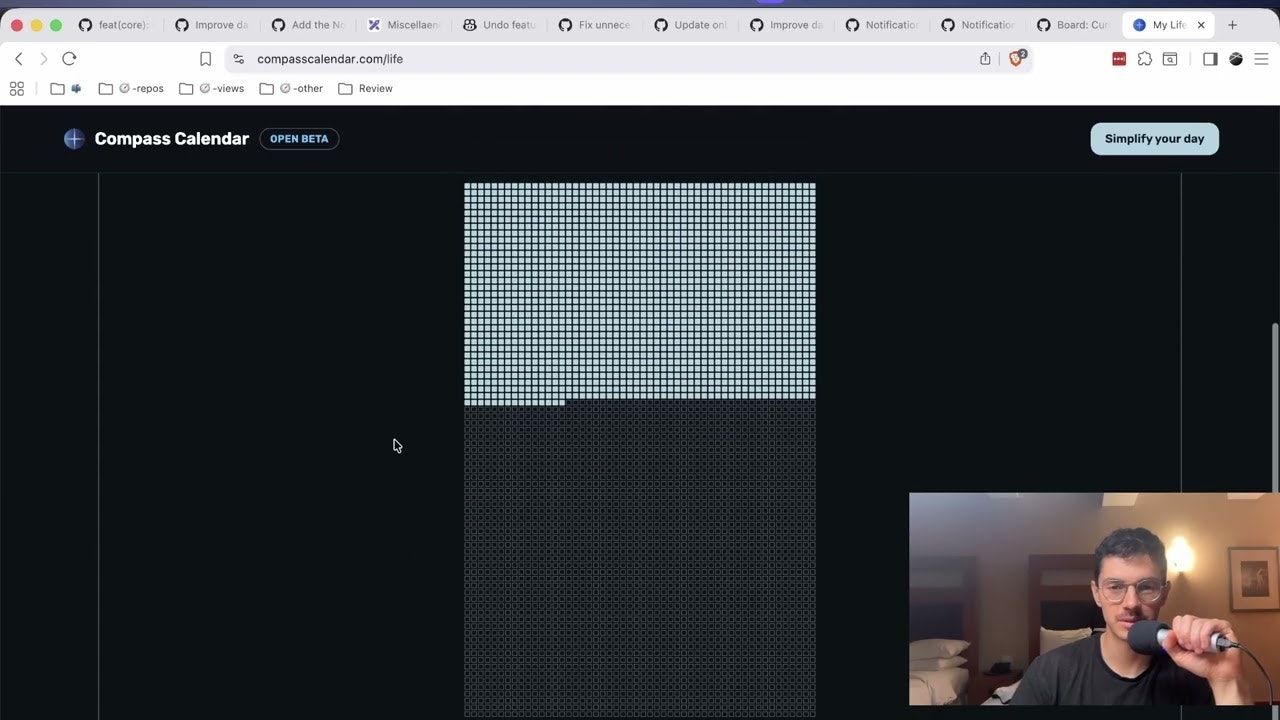Bookmark this page with the bookmark icon
This screenshot has width=1280, height=720.
click(x=205, y=59)
